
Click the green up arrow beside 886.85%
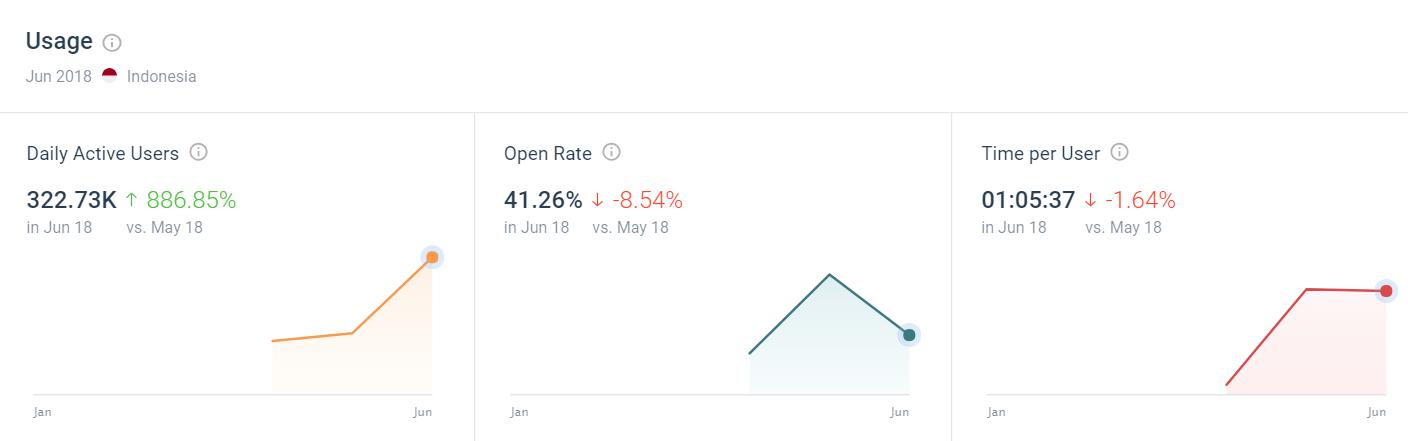(131, 200)
